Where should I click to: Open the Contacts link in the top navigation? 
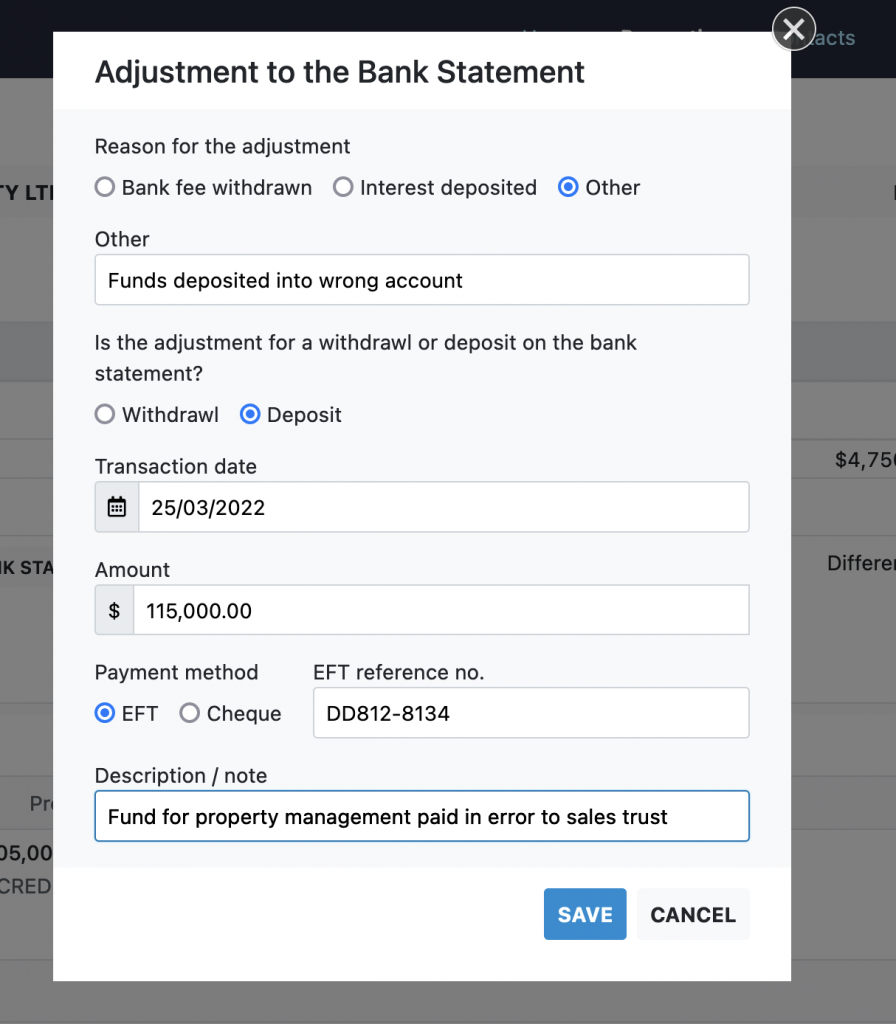coord(832,38)
